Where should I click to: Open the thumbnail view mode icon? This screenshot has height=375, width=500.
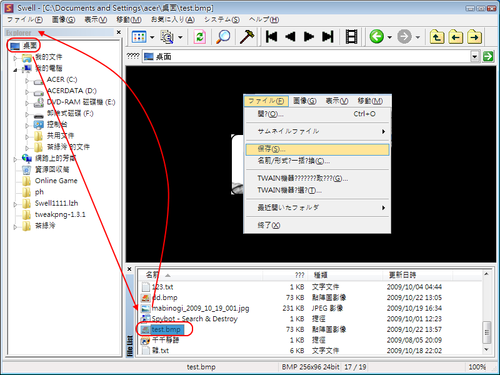click(x=139, y=37)
